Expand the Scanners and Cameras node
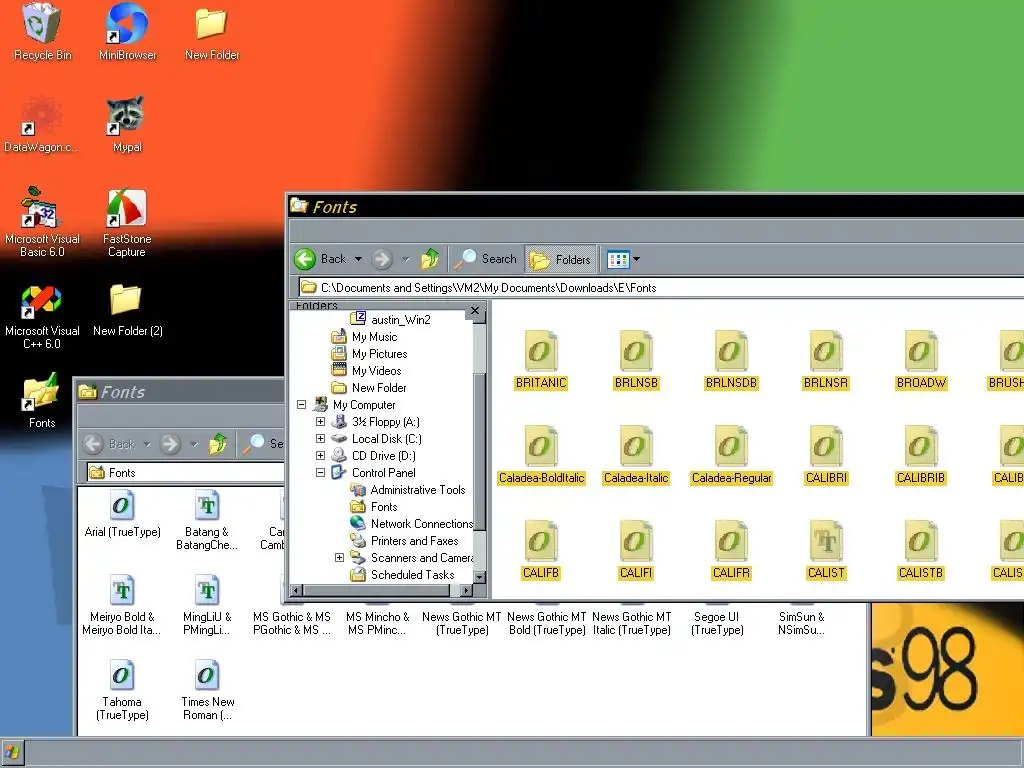 pyautogui.click(x=340, y=558)
